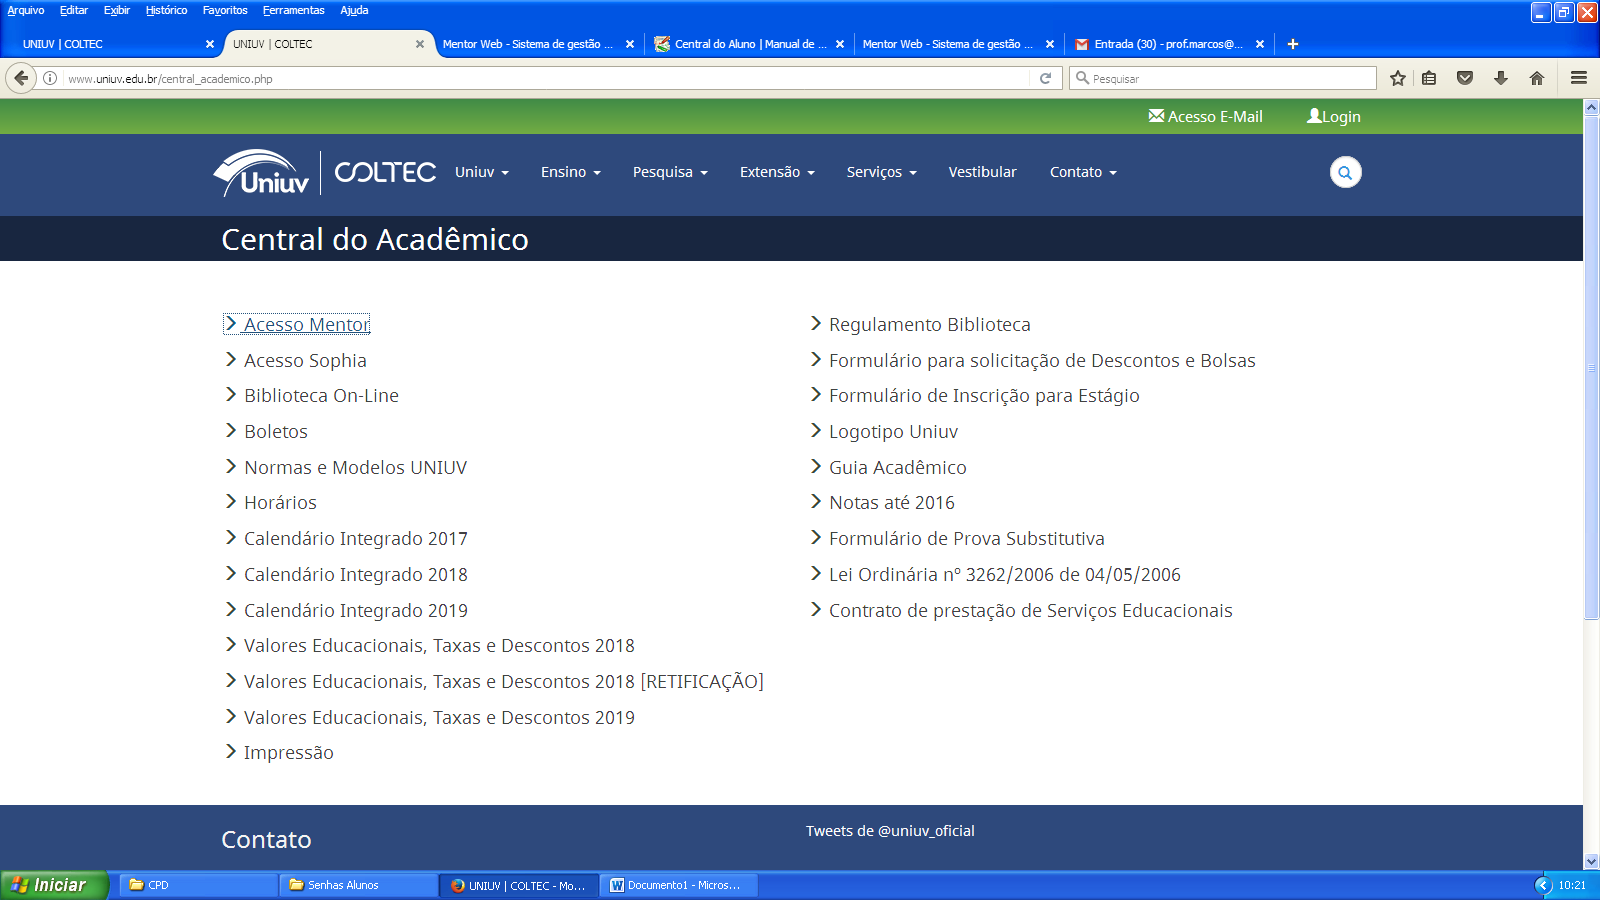Expand the Pesquisa navigation dropdown
This screenshot has height=900, width=1600.
pyautogui.click(x=669, y=172)
